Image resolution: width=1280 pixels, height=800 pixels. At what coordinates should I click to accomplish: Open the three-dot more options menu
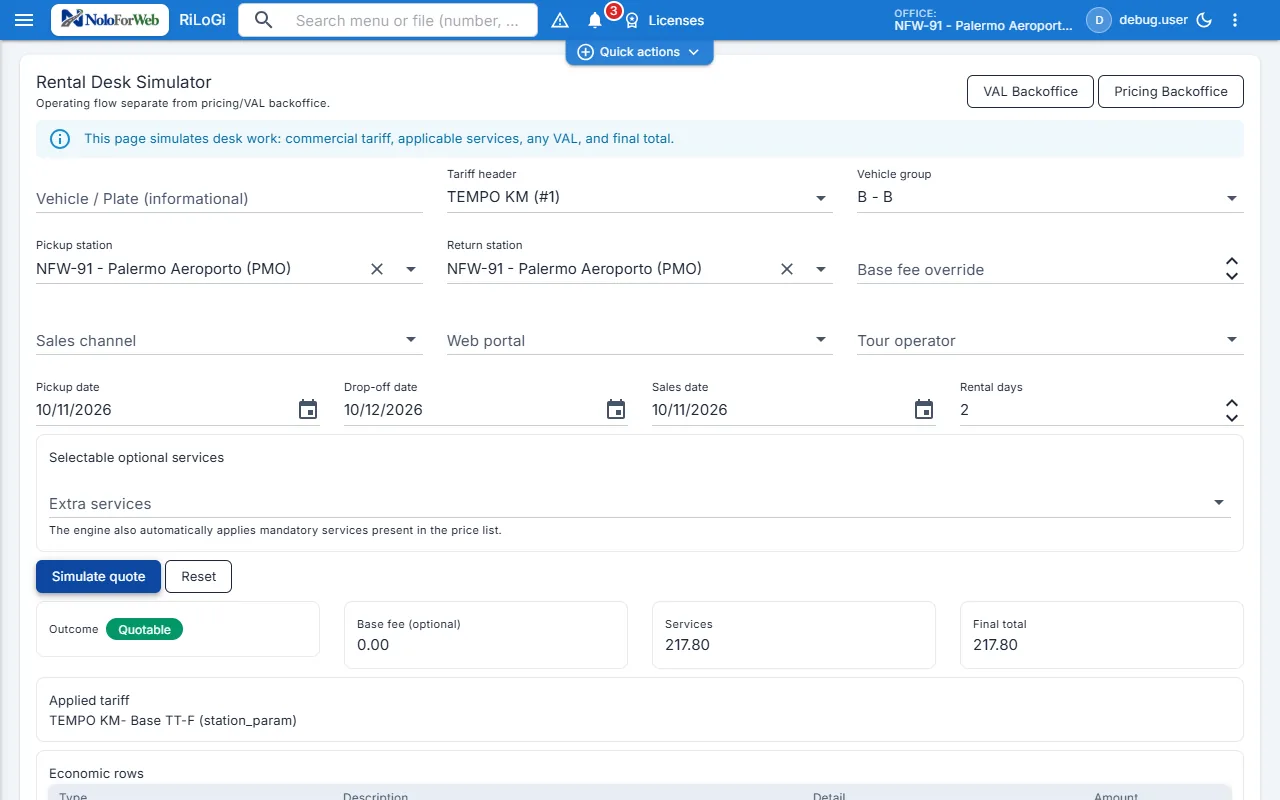click(x=1235, y=20)
